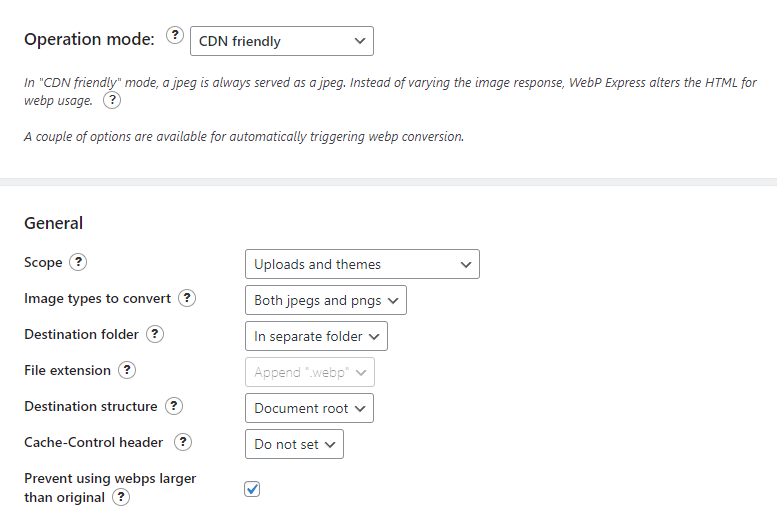Click Cache-Control header help icon
The width and height of the screenshot is (777, 528).
(183, 442)
